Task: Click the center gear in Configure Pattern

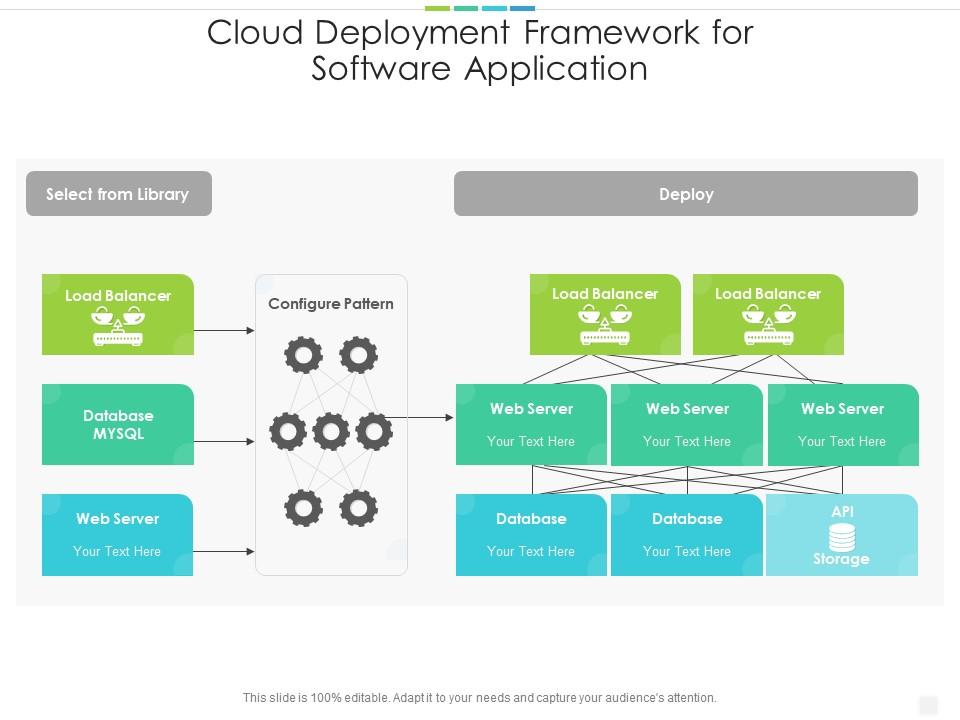Action: coord(331,432)
